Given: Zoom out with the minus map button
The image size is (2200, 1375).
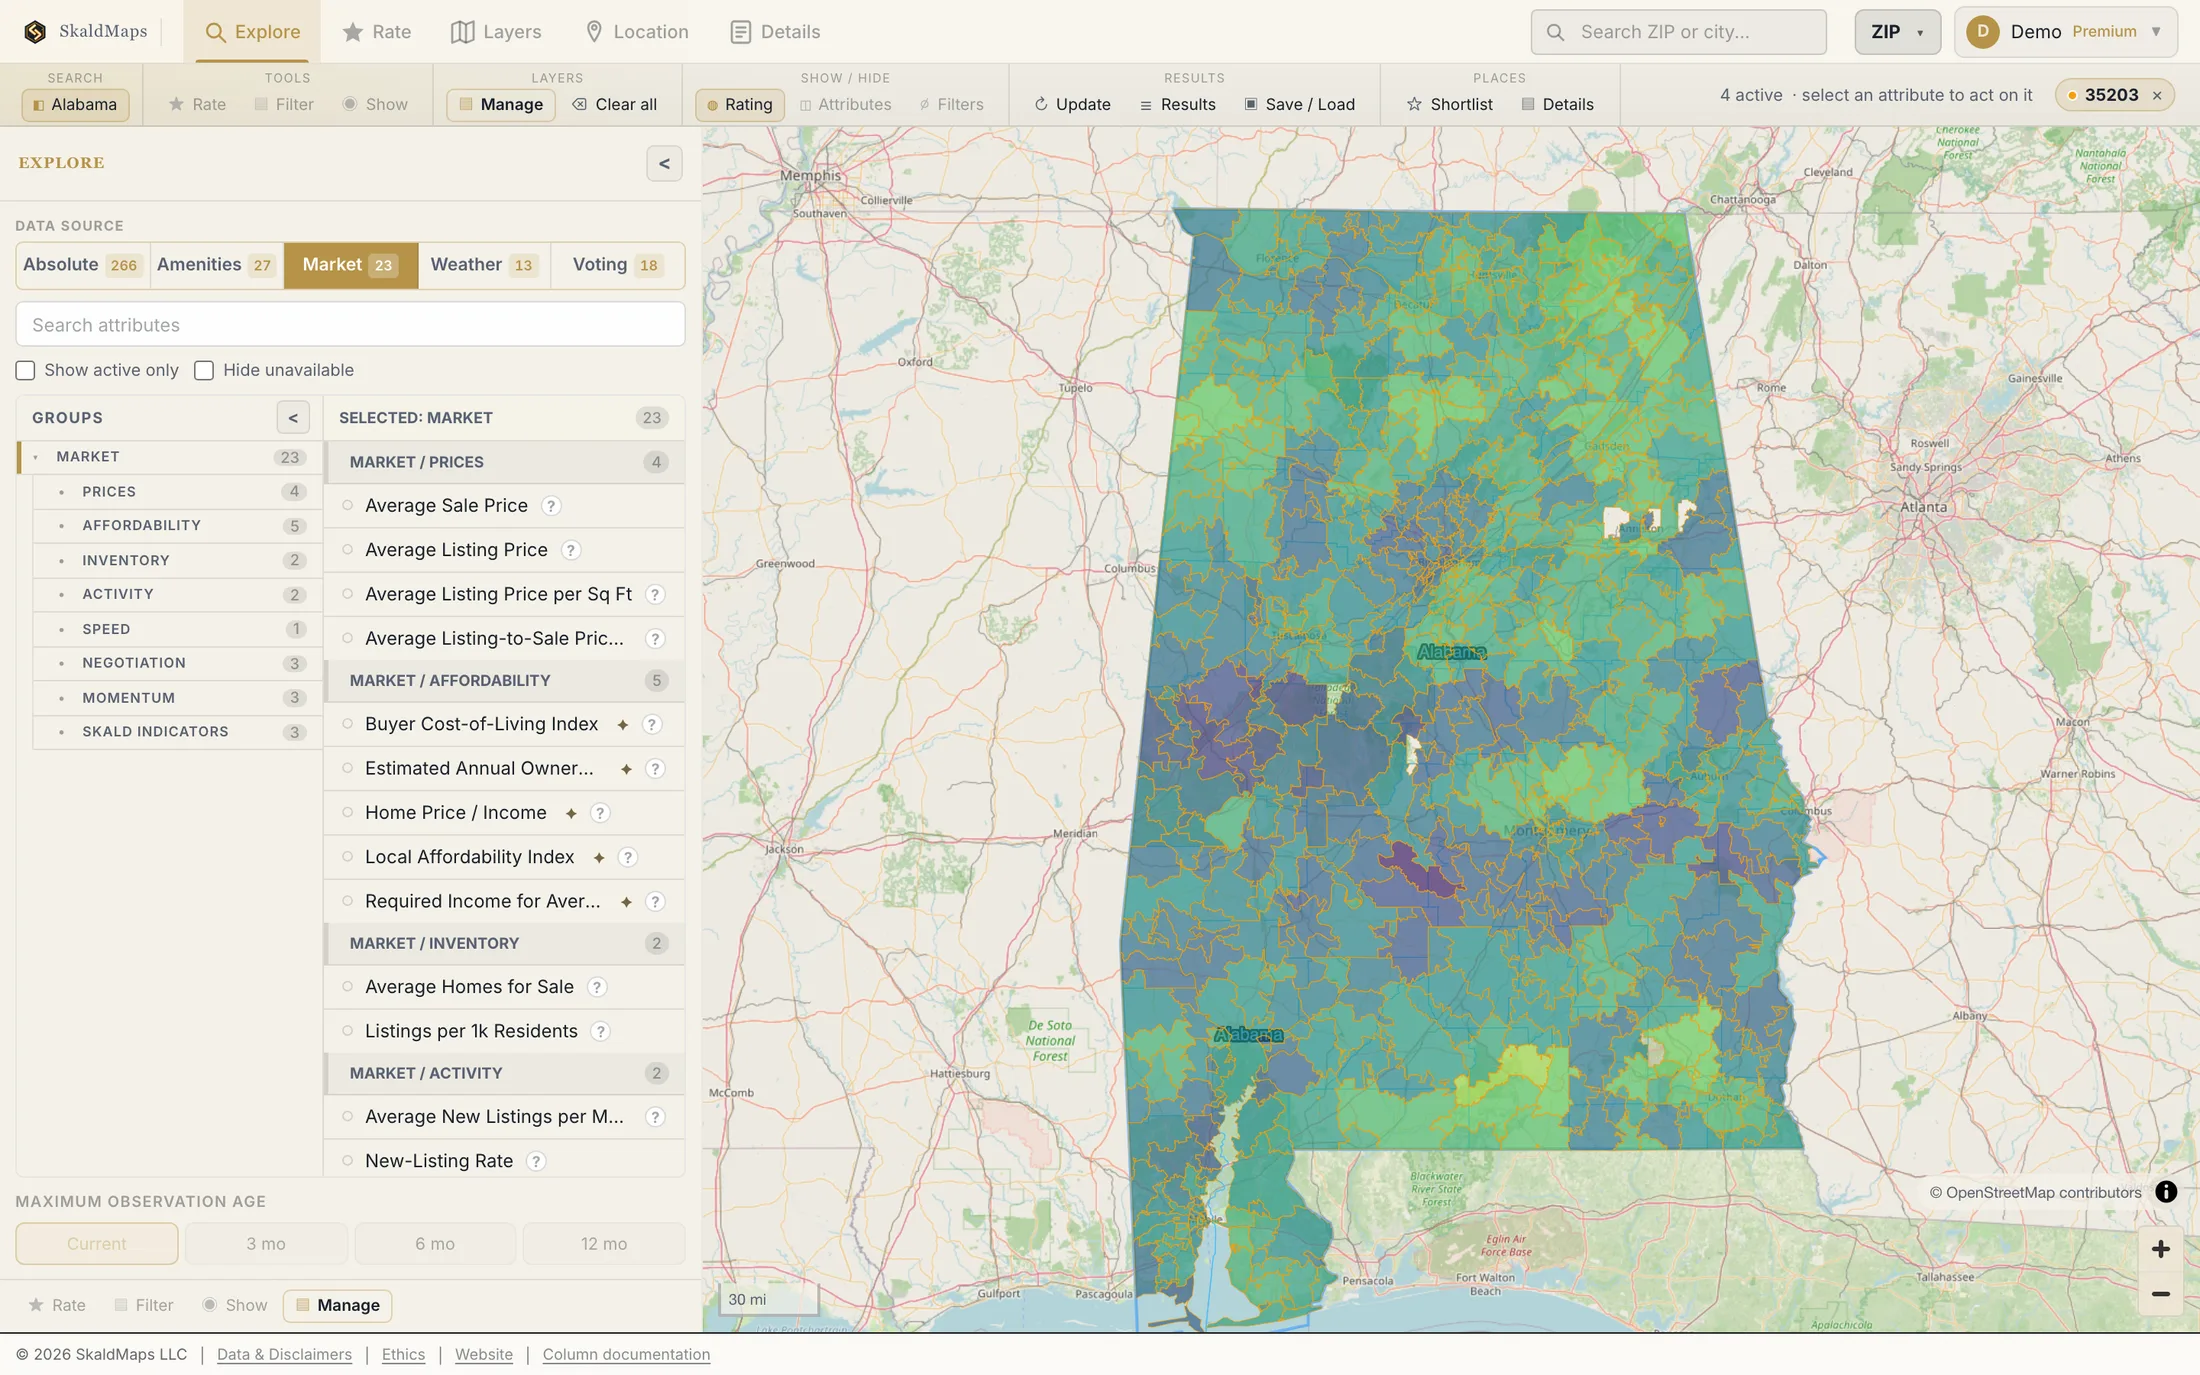Looking at the screenshot, I should (x=2160, y=1294).
